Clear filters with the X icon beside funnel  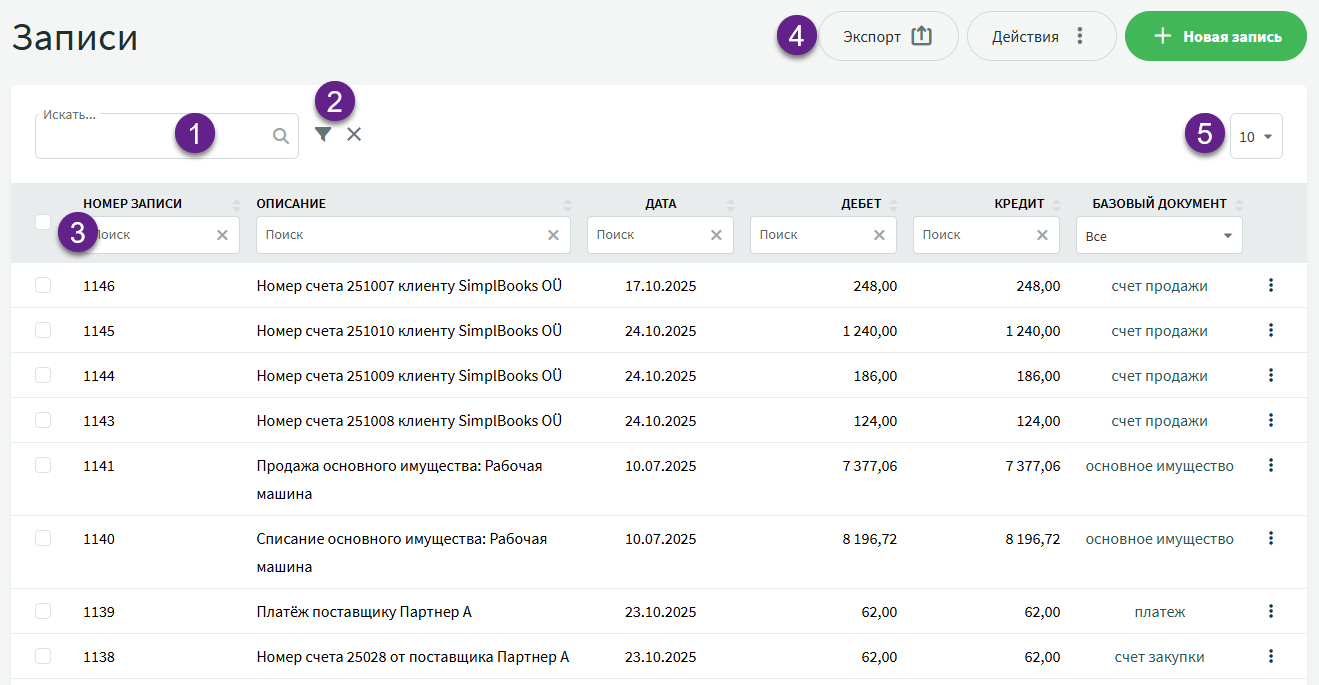tap(354, 134)
